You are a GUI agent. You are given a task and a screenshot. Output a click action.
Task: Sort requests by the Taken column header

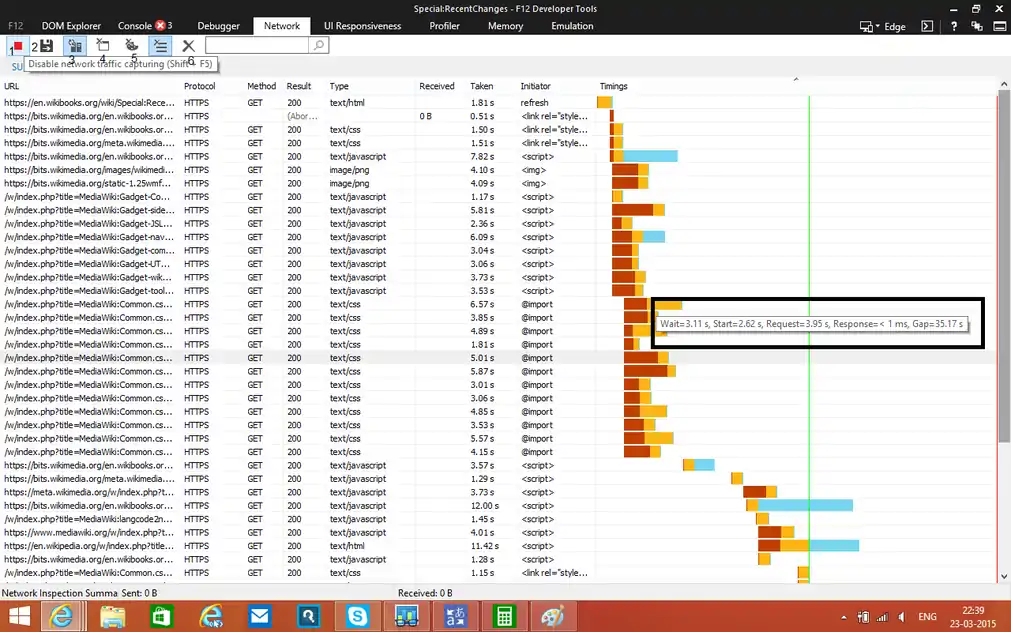(x=481, y=87)
